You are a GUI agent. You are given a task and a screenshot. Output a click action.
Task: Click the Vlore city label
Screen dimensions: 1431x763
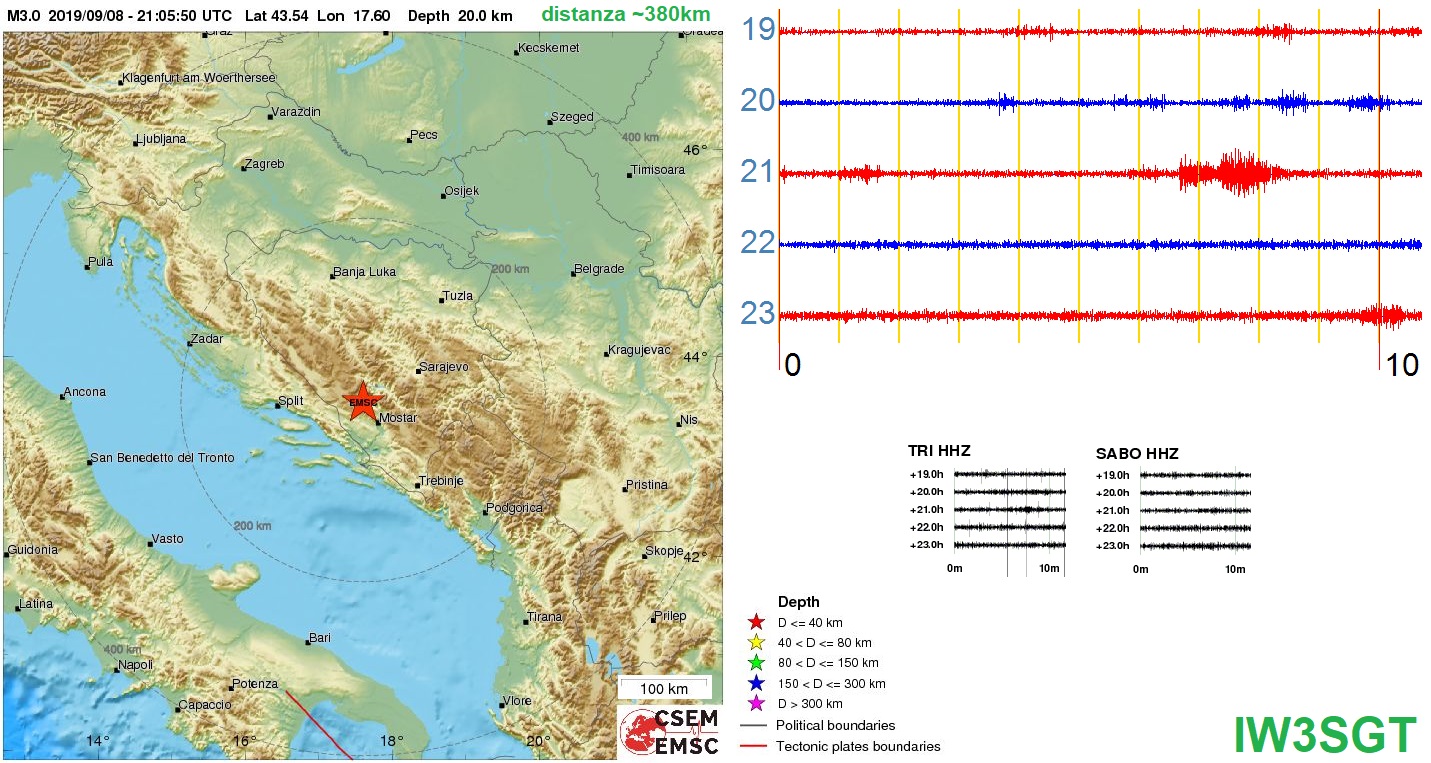pyautogui.click(x=517, y=701)
